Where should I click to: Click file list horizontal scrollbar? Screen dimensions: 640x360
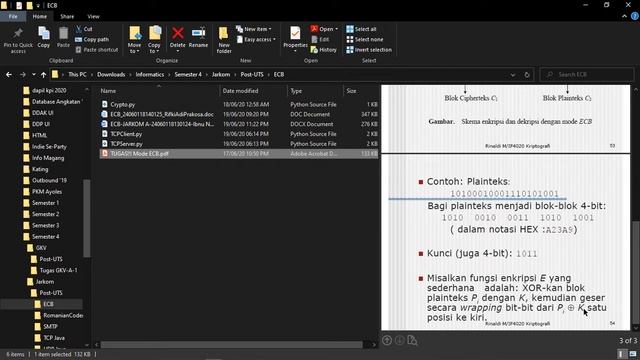click(231, 344)
